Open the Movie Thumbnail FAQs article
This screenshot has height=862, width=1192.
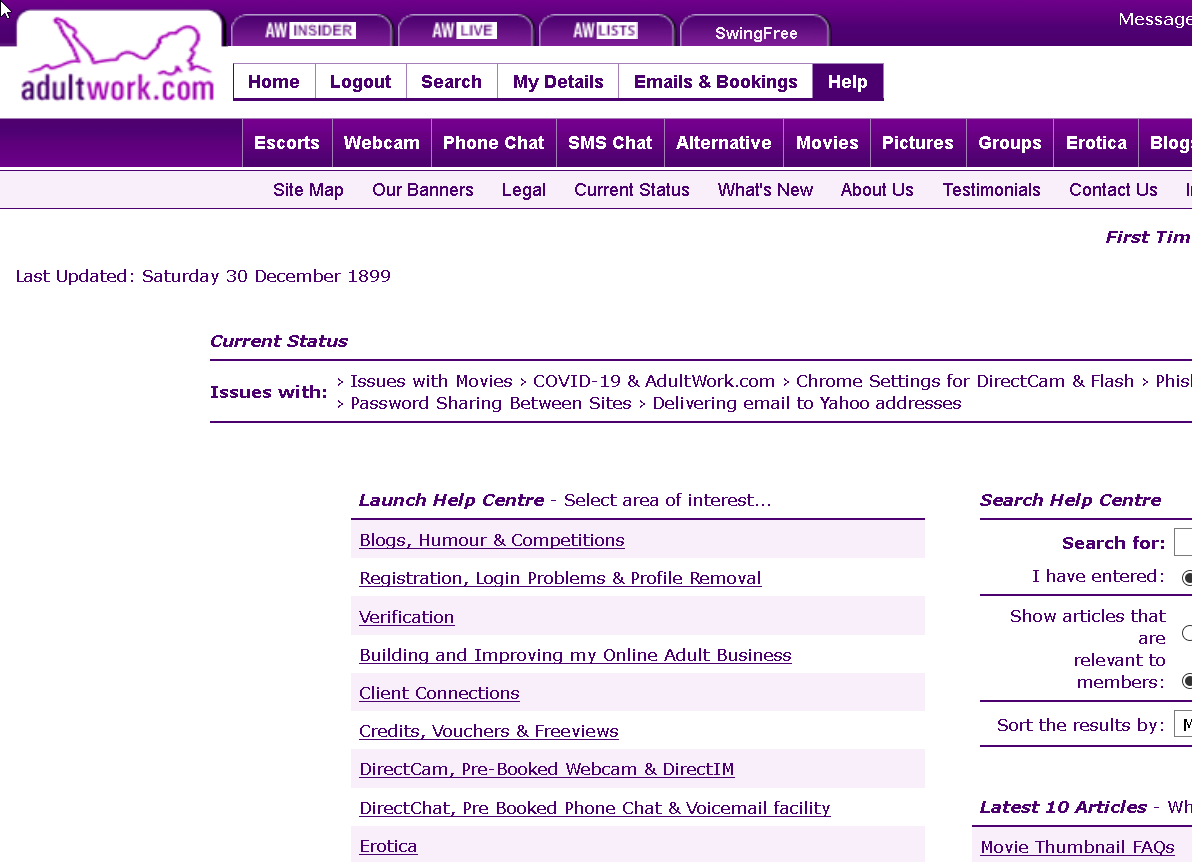[x=1077, y=848]
